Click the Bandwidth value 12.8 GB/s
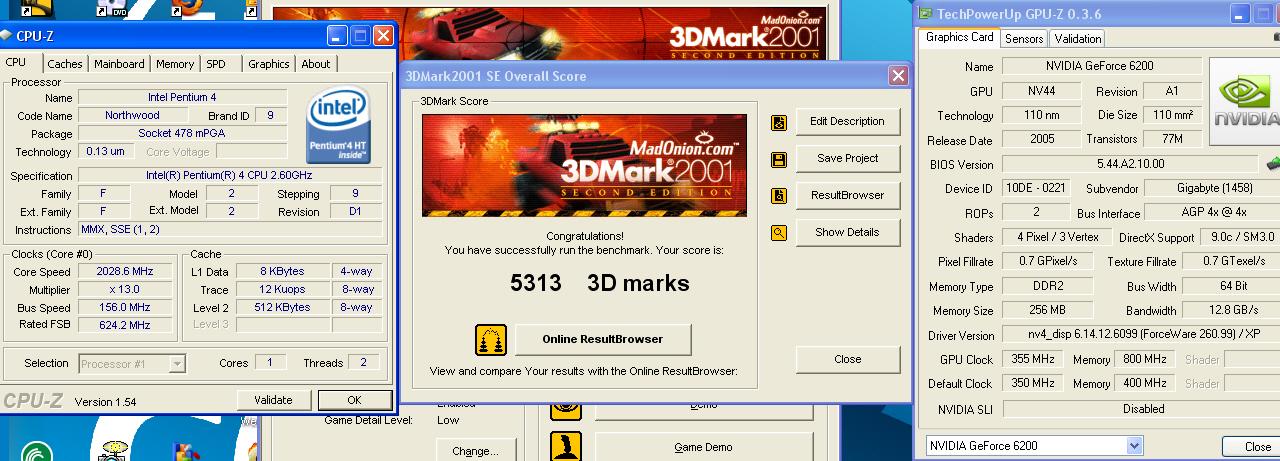 pos(1232,311)
